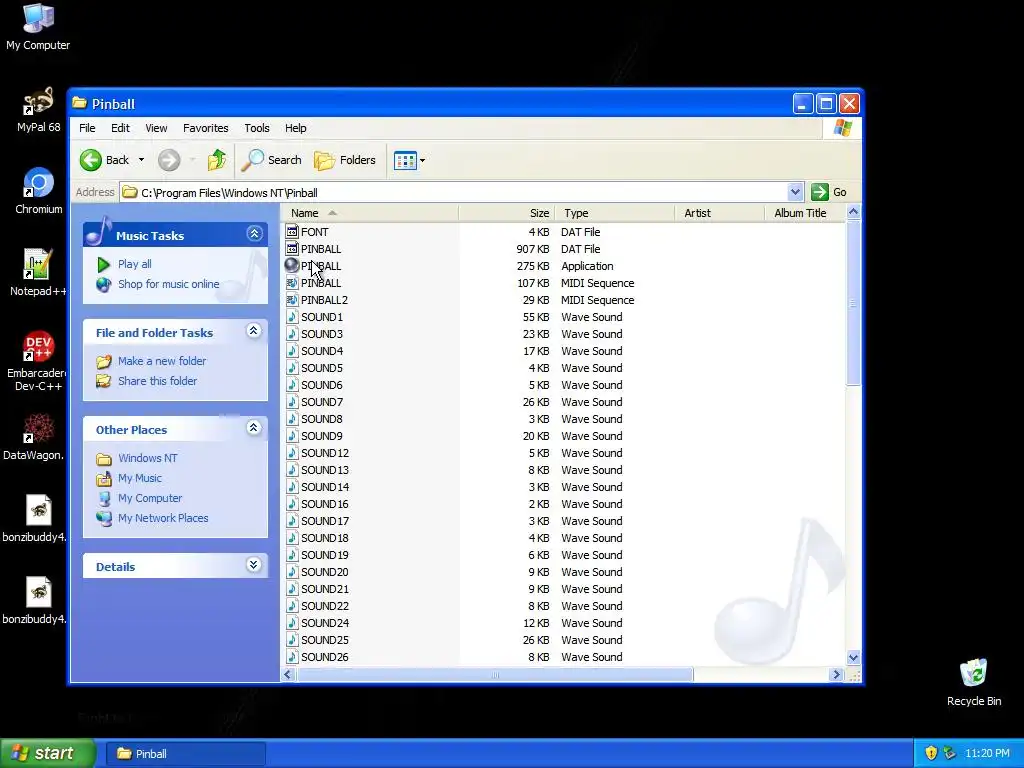Click the vertical scrollbar down arrow

click(853, 658)
